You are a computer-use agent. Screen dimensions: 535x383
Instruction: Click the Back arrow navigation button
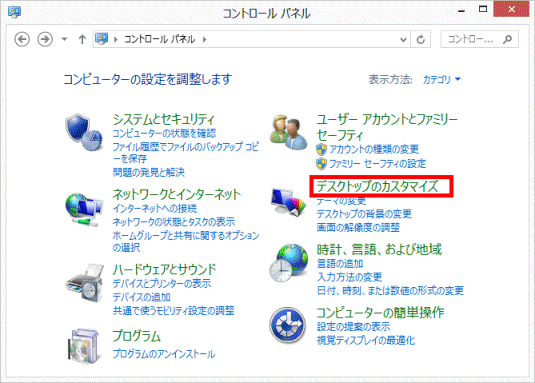(x=22, y=39)
